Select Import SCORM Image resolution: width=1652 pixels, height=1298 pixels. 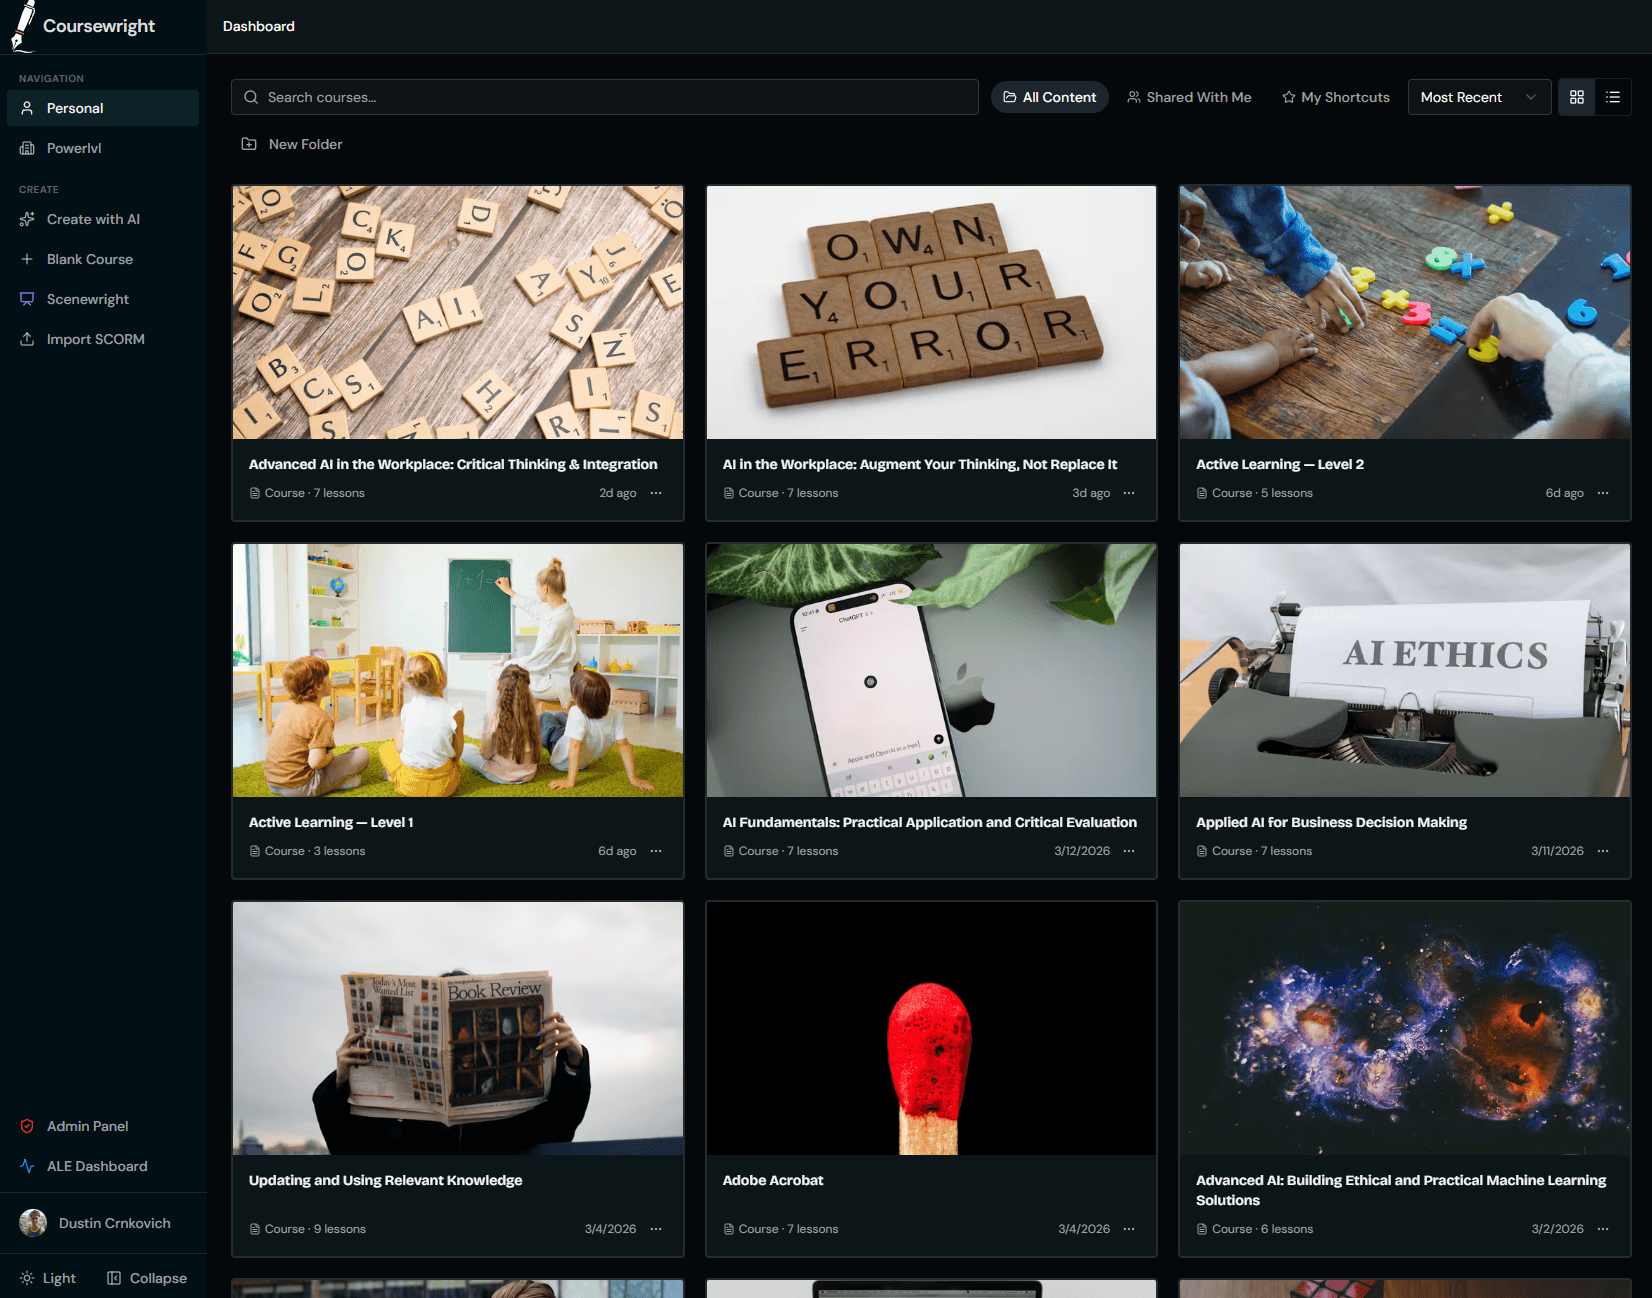pyautogui.click(x=95, y=339)
